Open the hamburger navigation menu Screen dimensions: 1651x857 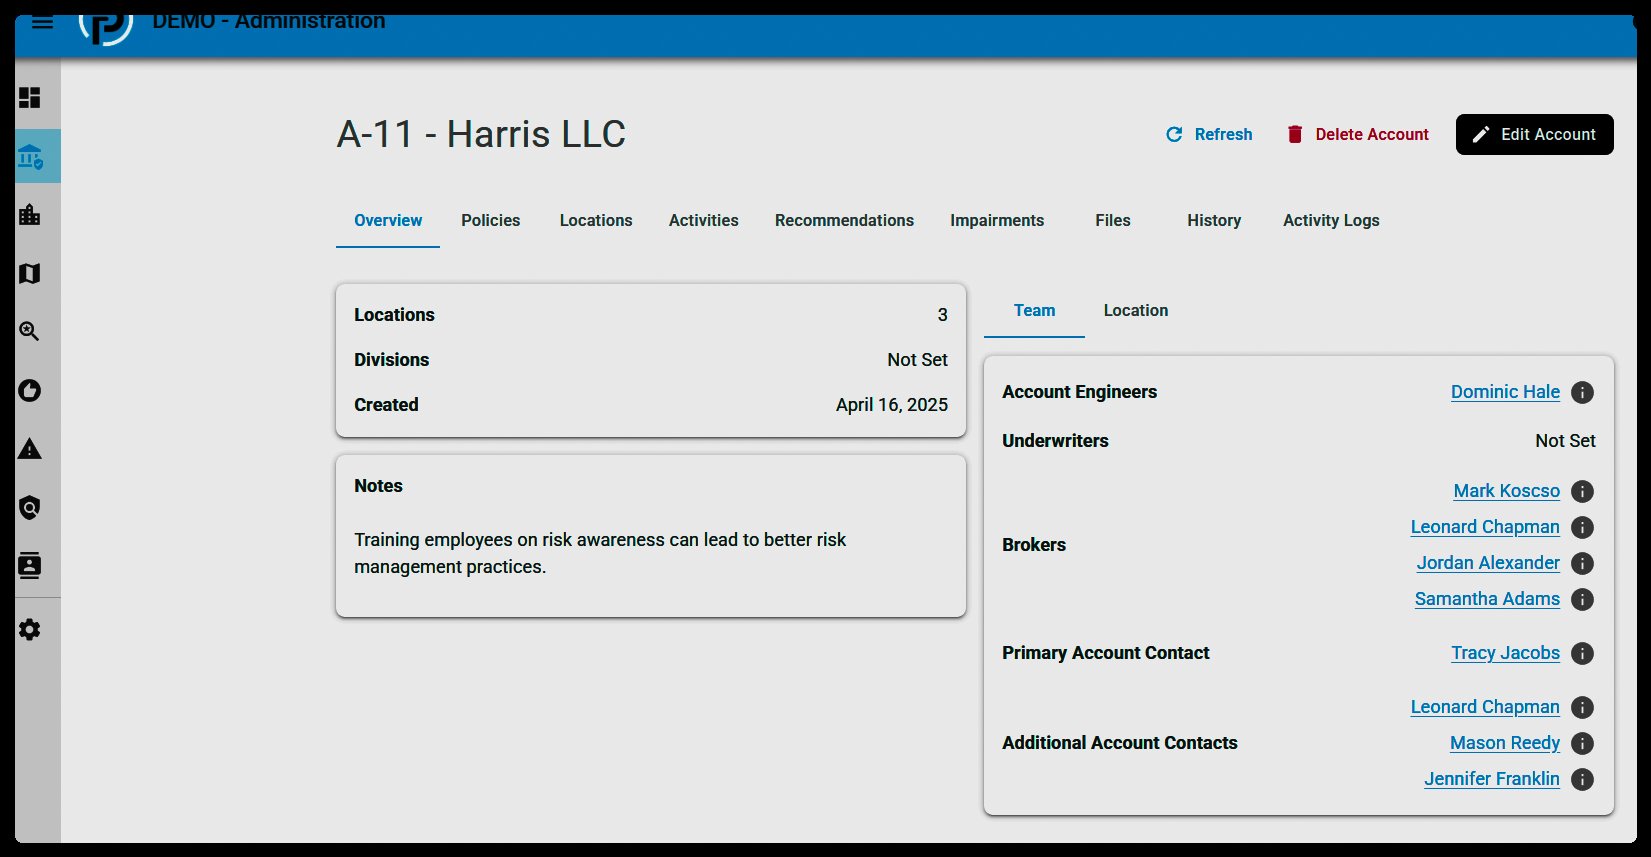[x=42, y=22]
